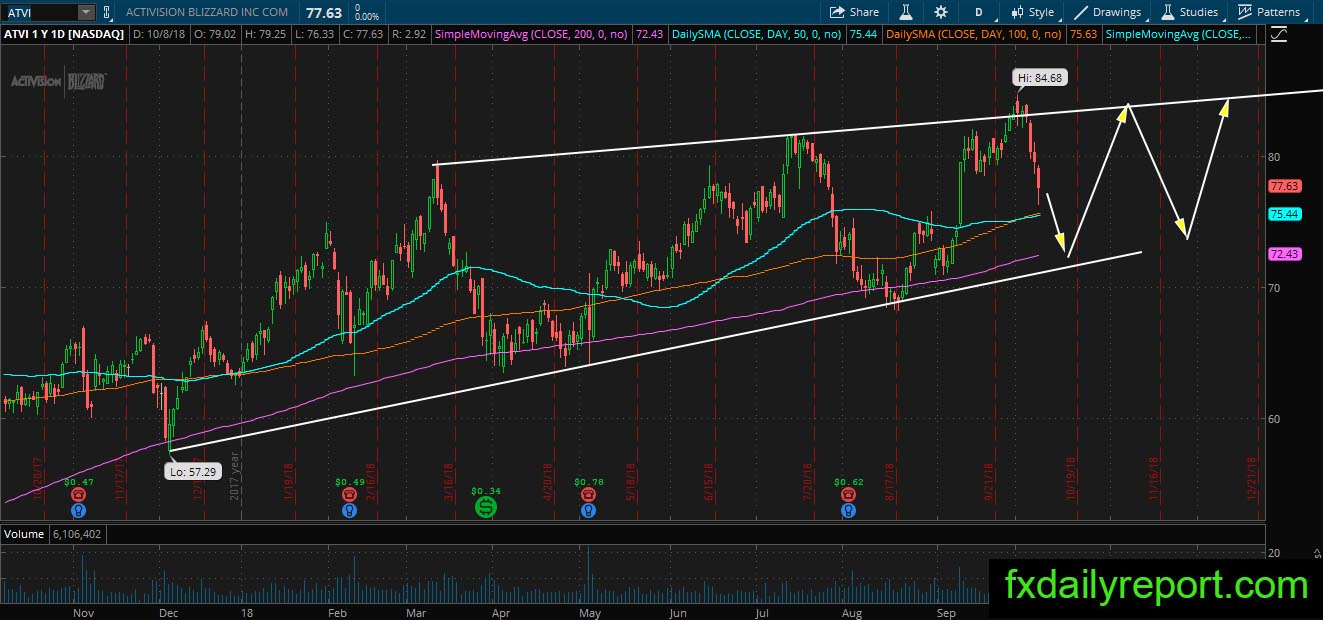Screen dimensions: 1323x620
Task: Click the May label on time axis
Action: (591, 611)
